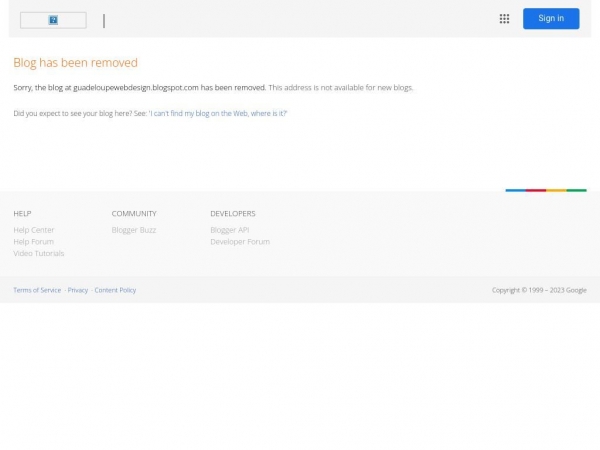Click the DEVELOPERS column heading

point(232,213)
